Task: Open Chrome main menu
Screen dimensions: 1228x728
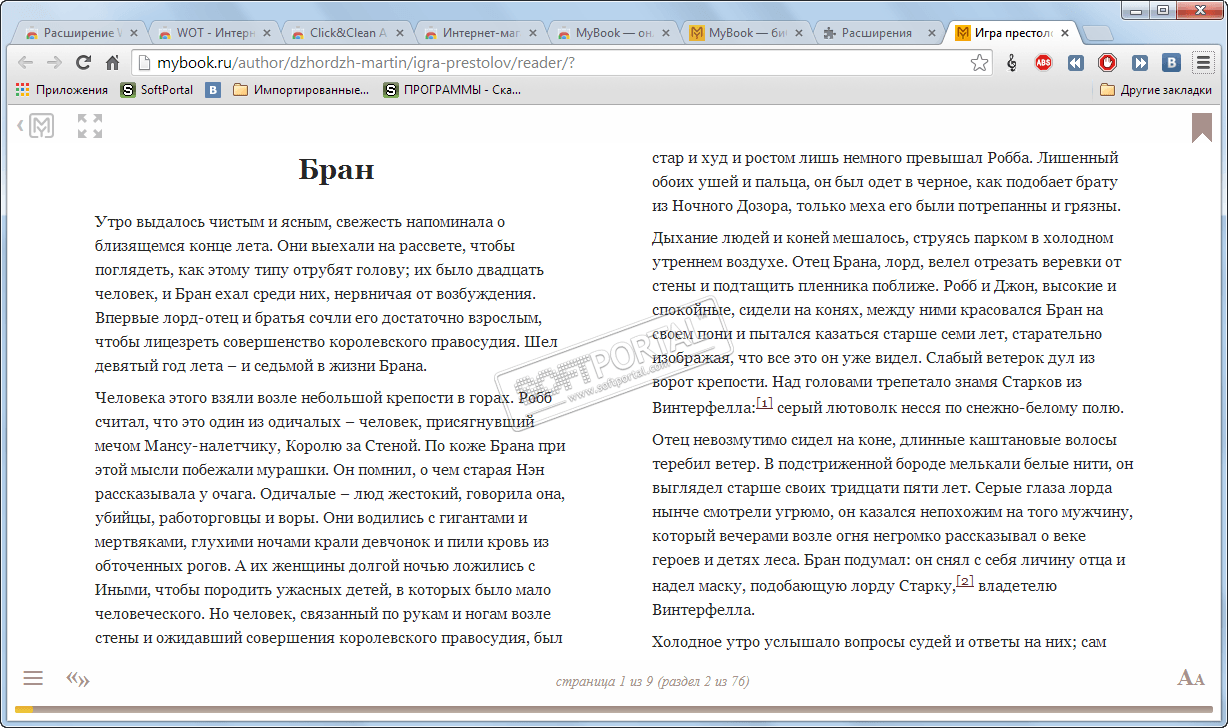Action: (1203, 63)
